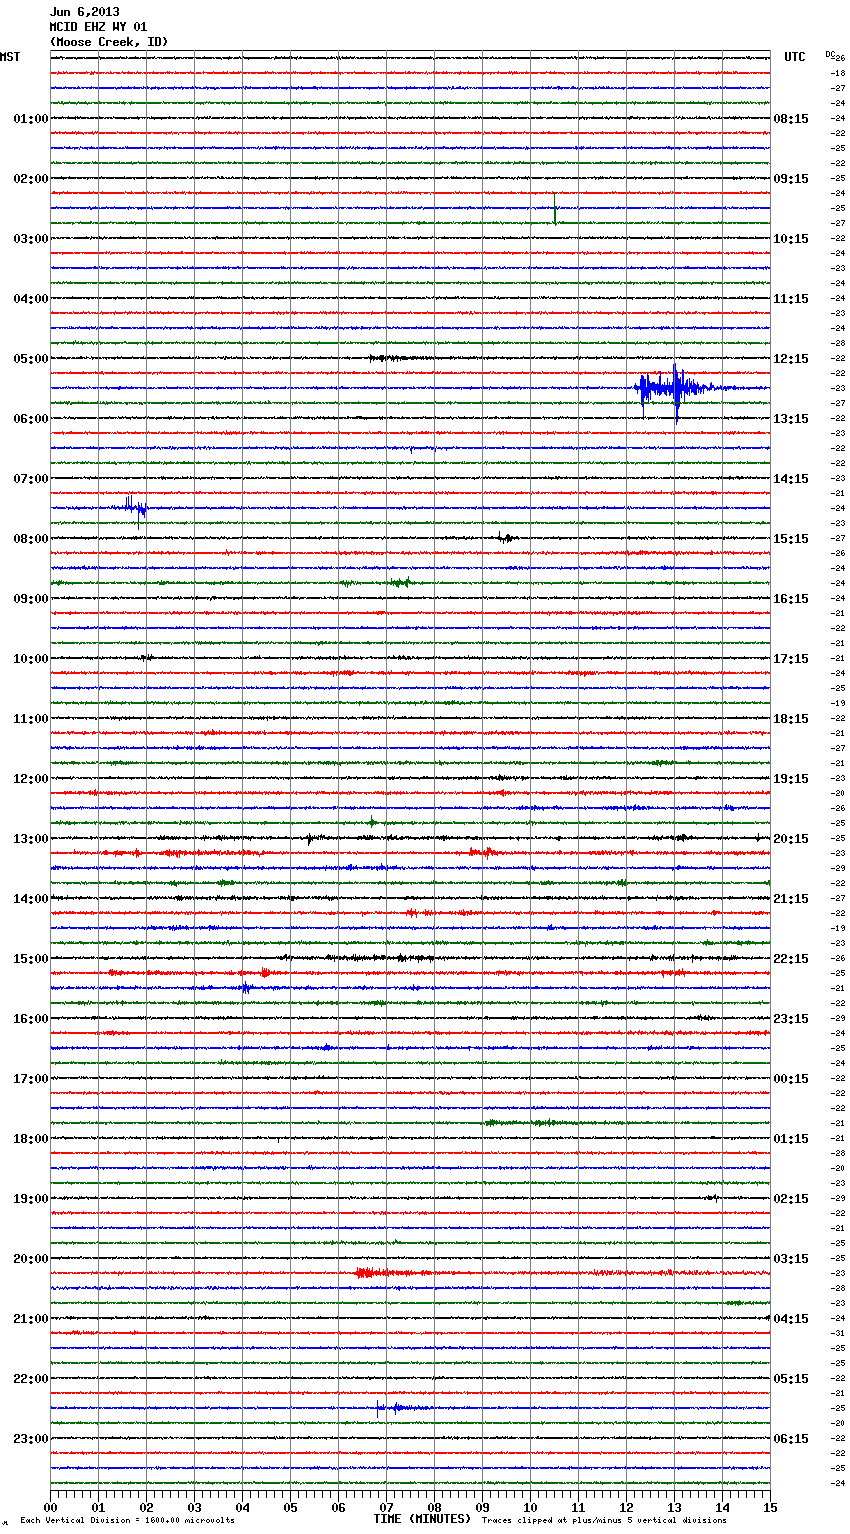Click minute tick label 03 on bottom axis

(x=195, y=1507)
